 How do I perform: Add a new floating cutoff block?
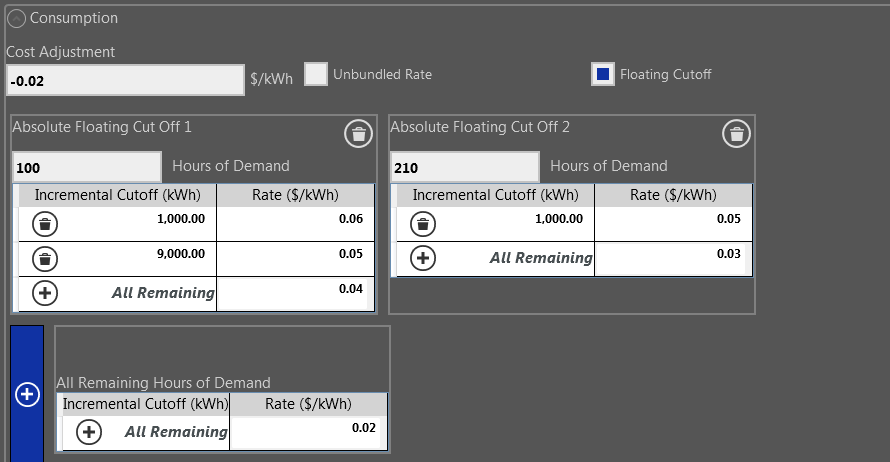pos(27,394)
